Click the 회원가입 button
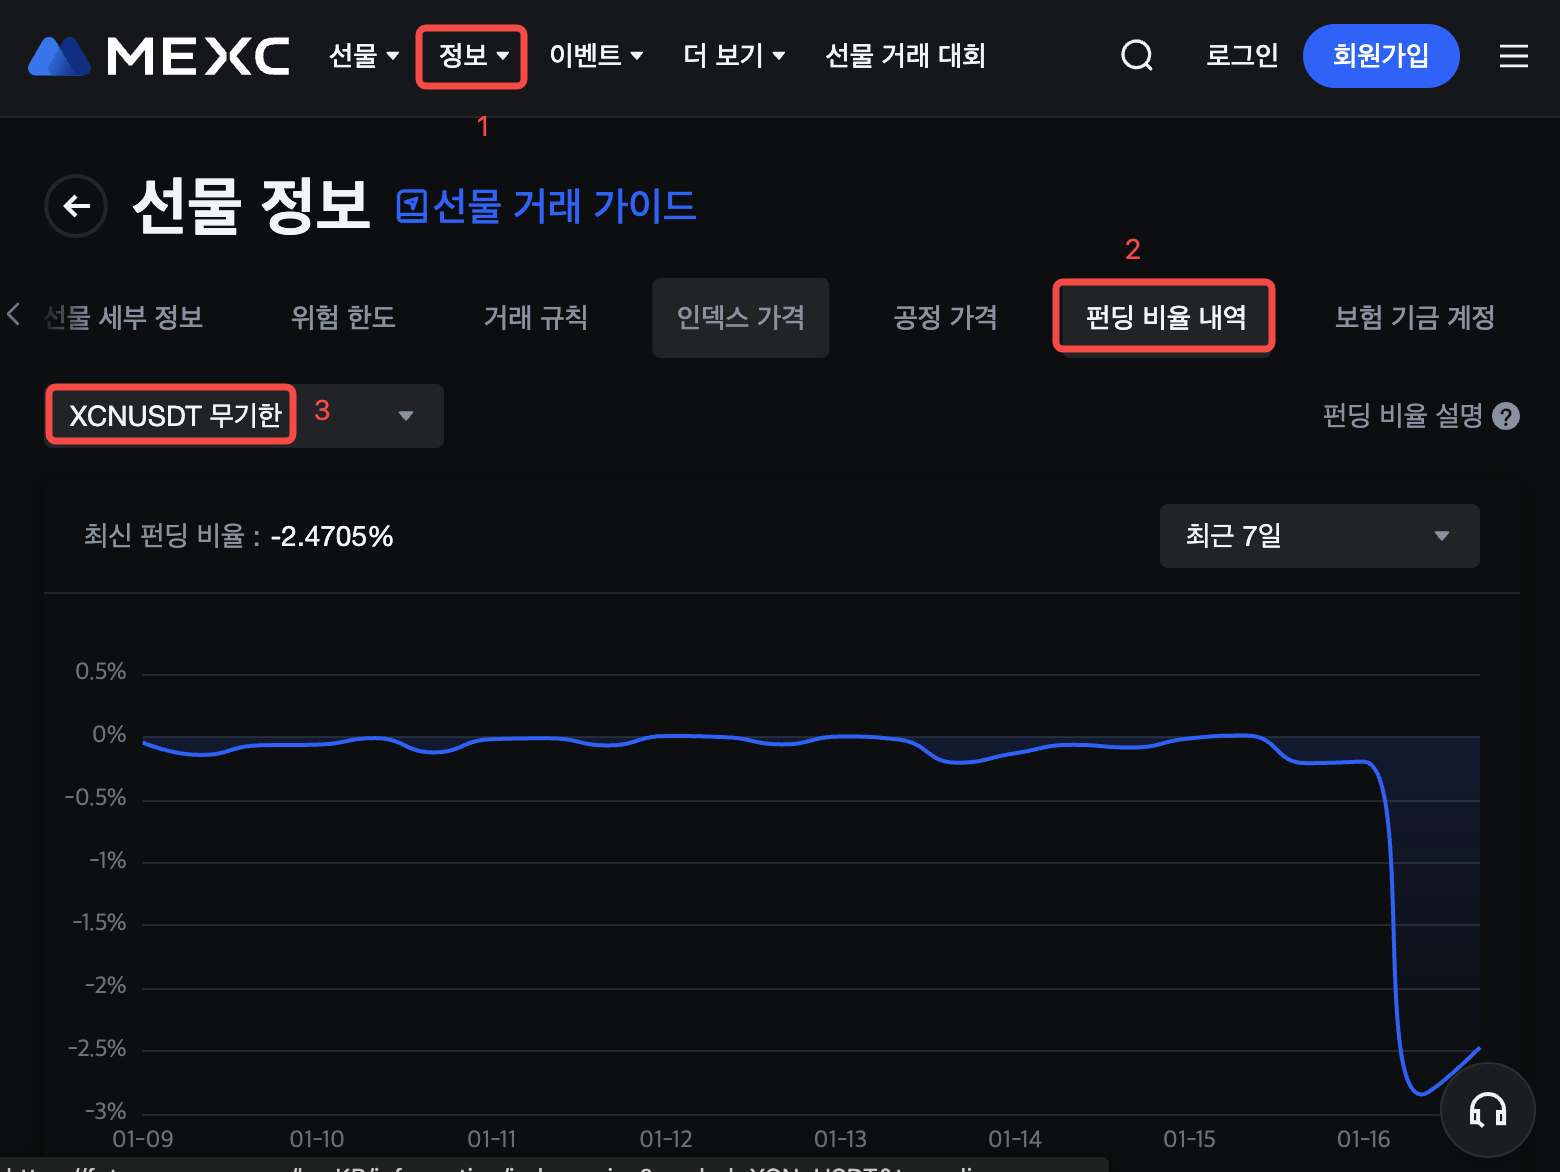 [x=1380, y=56]
